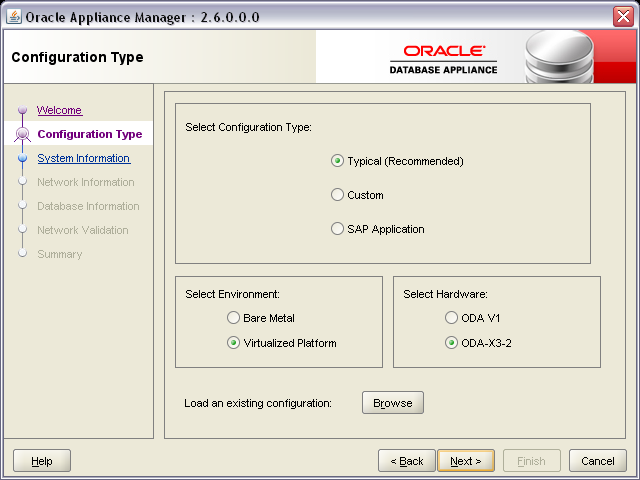This screenshot has width=640, height=480.
Task: Click Network Information step in sidebar
Action: (x=86, y=182)
